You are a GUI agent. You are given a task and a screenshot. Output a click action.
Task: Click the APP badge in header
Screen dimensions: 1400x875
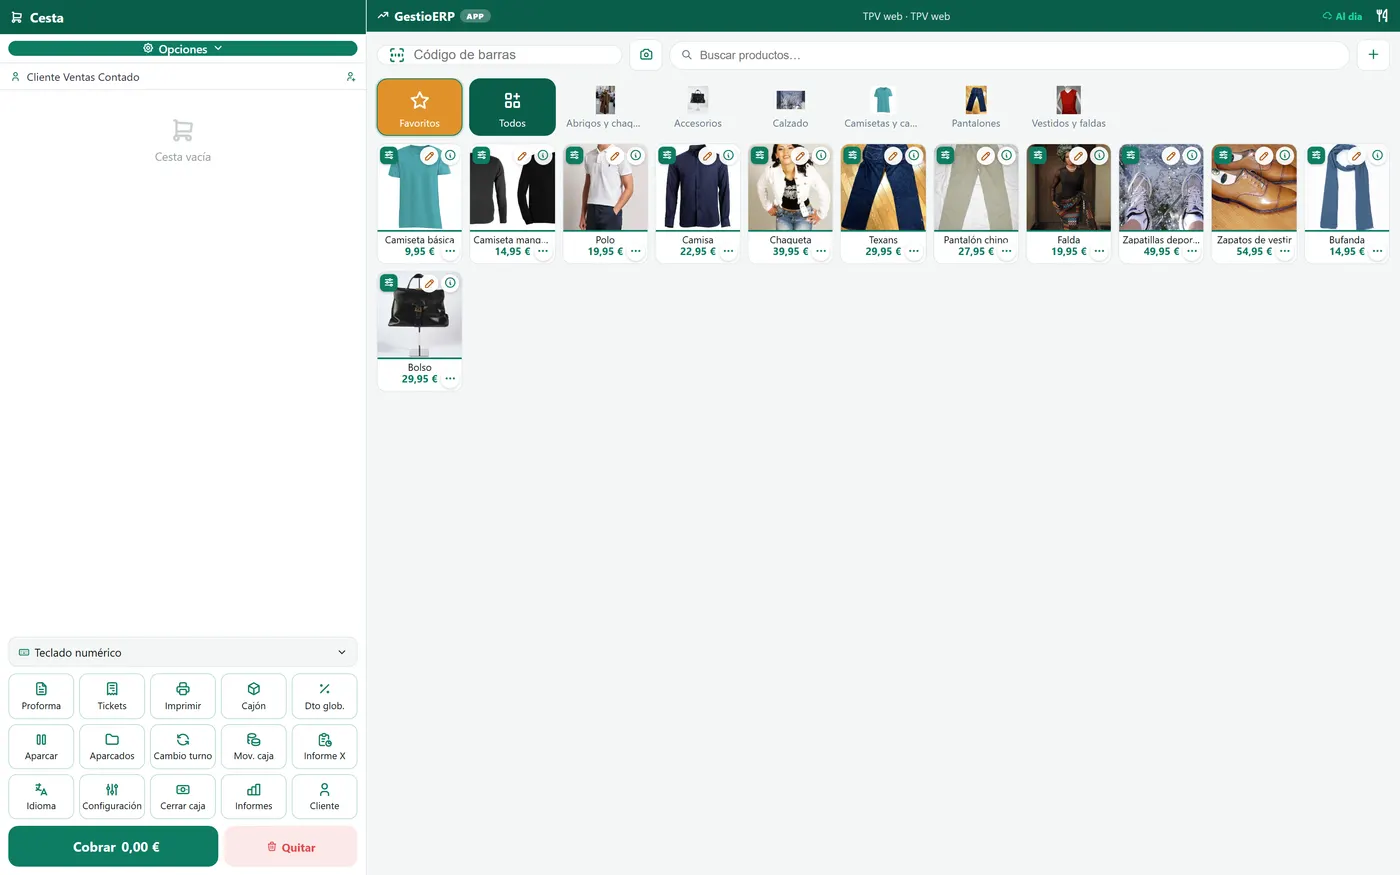coord(475,16)
